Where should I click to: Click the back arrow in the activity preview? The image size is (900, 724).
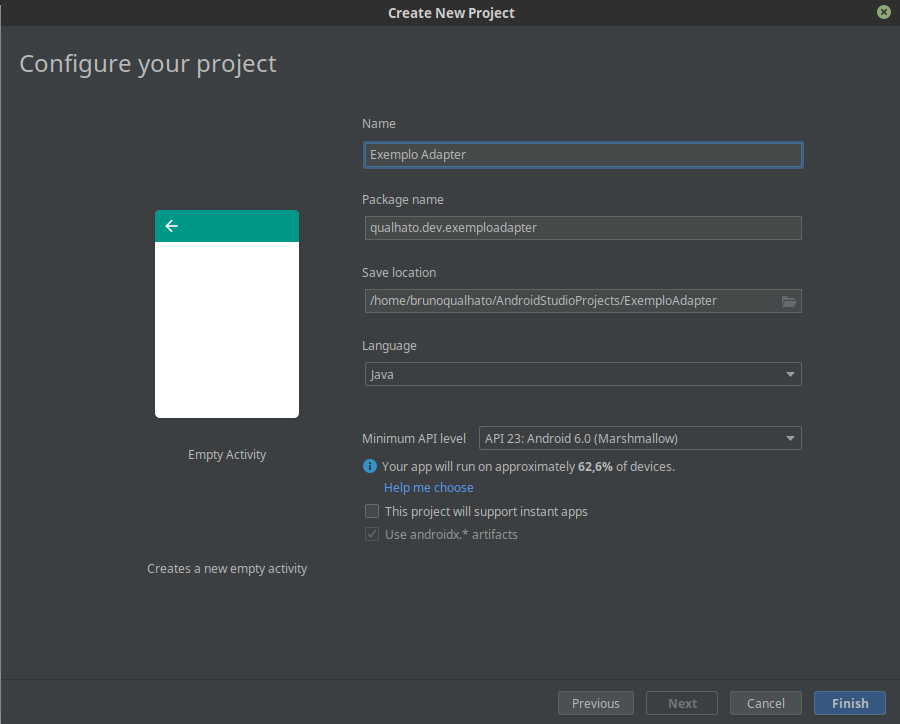(x=171, y=226)
